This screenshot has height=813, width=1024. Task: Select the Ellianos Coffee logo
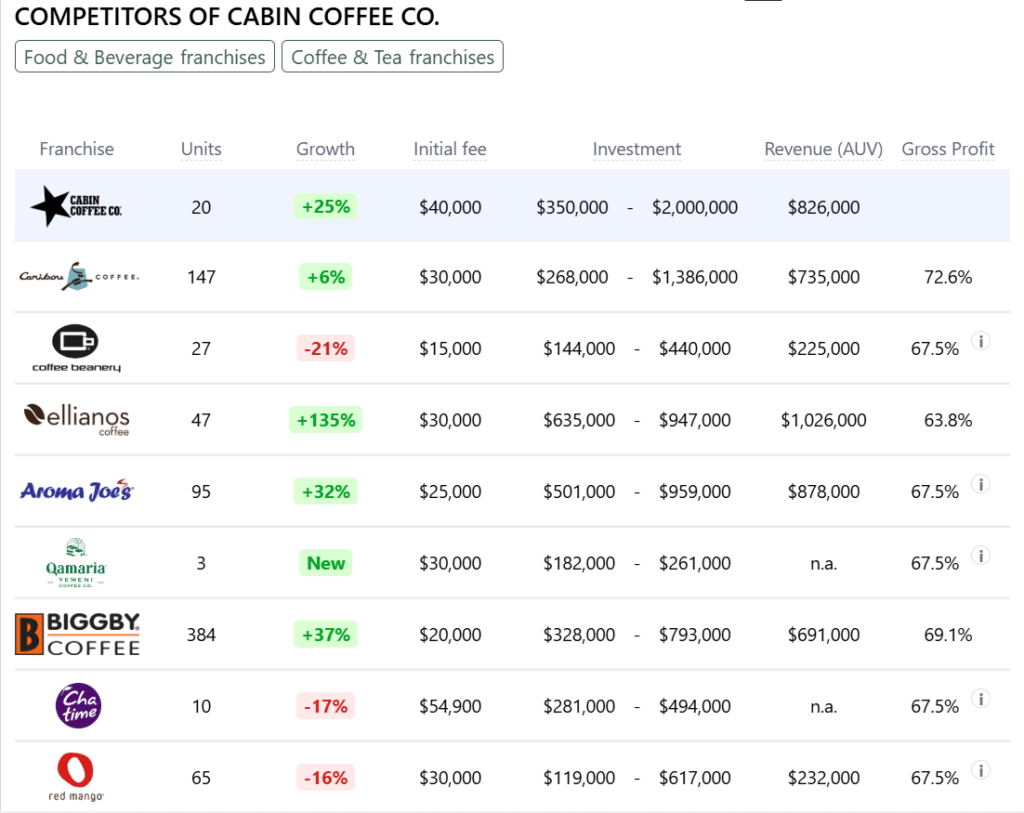click(x=76, y=420)
